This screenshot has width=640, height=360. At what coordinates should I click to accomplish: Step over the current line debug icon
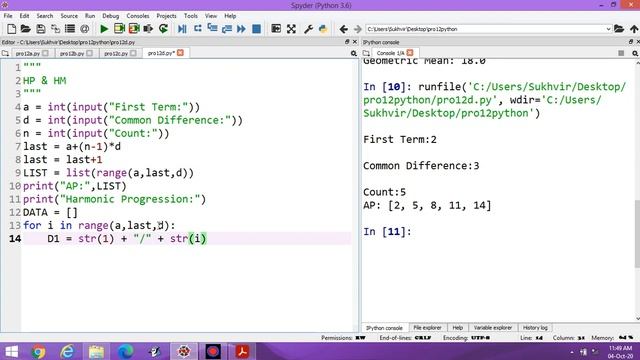coord(198,29)
